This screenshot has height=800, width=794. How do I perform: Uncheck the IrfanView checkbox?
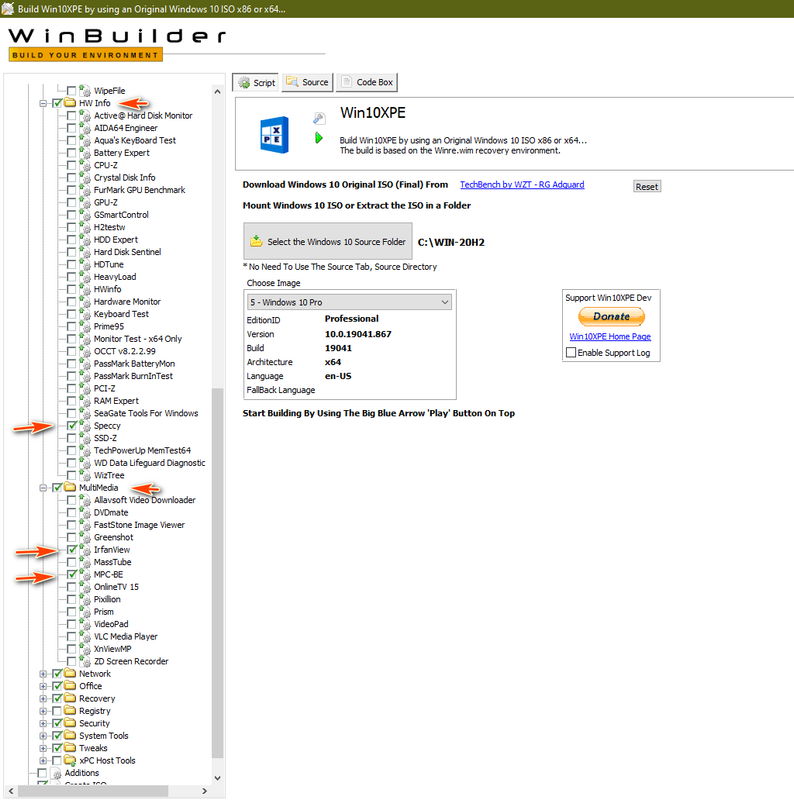coord(71,549)
